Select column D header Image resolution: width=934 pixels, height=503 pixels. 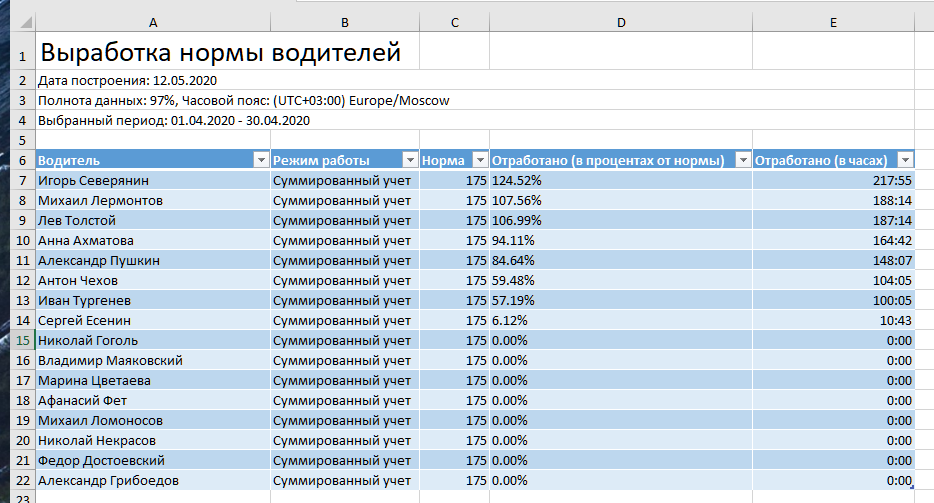point(620,22)
